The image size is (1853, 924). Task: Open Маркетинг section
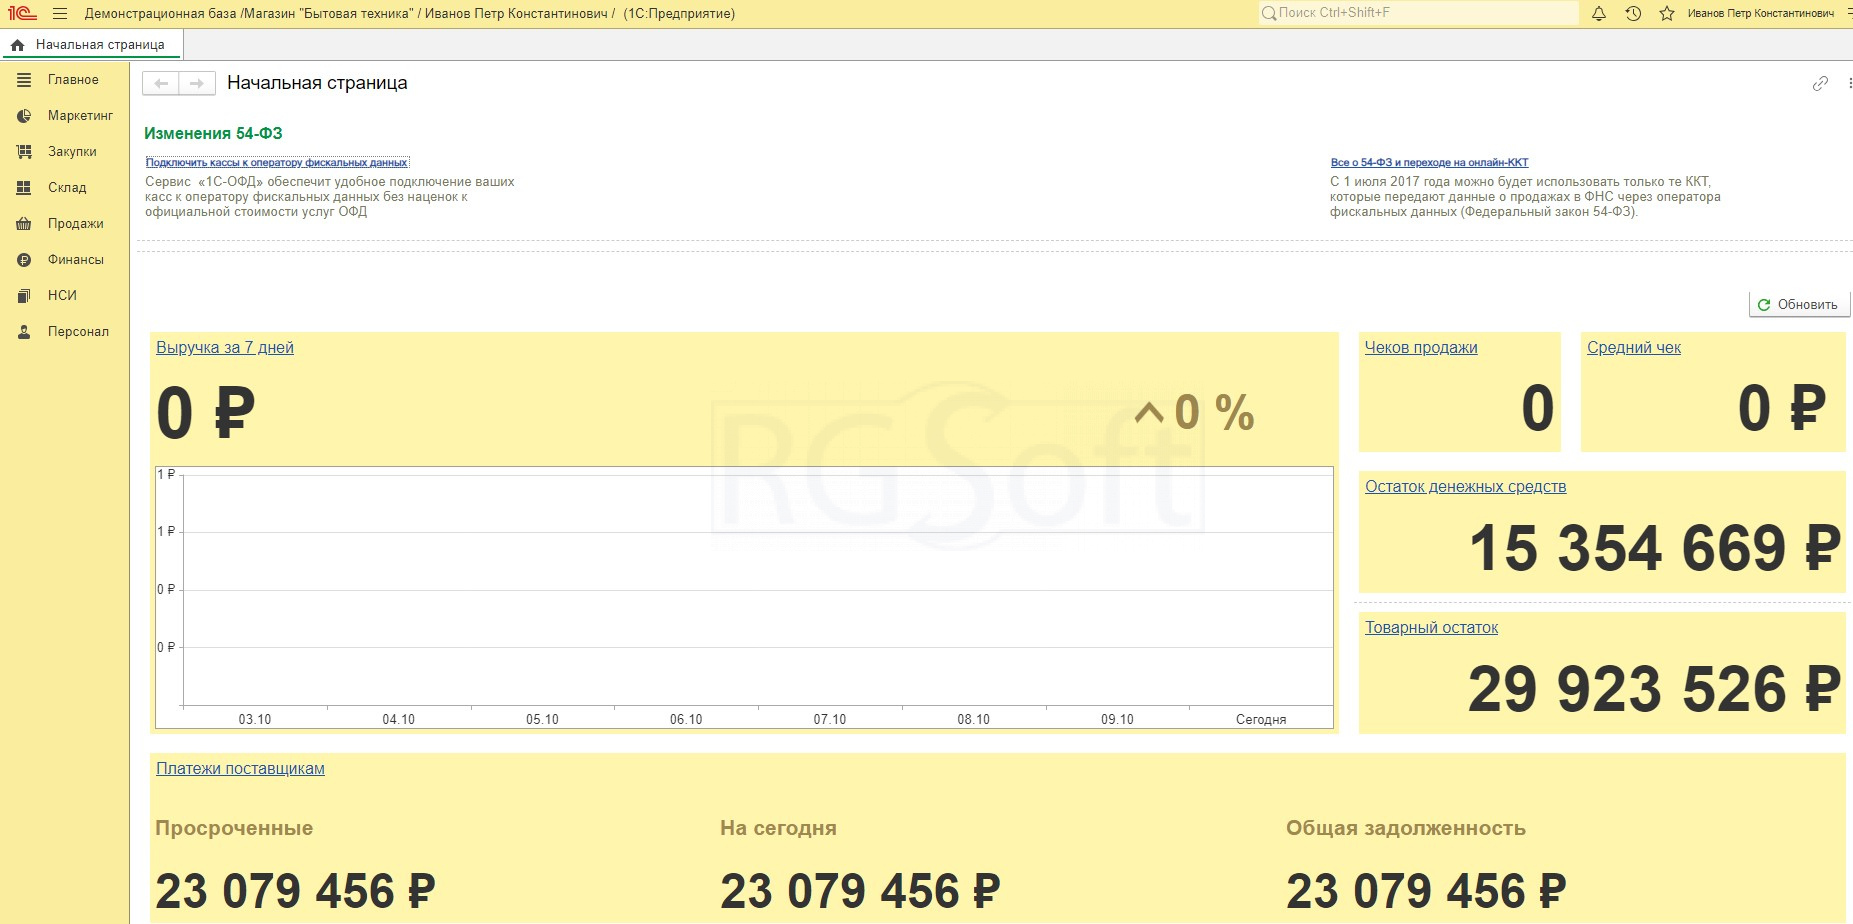click(x=80, y=116)
